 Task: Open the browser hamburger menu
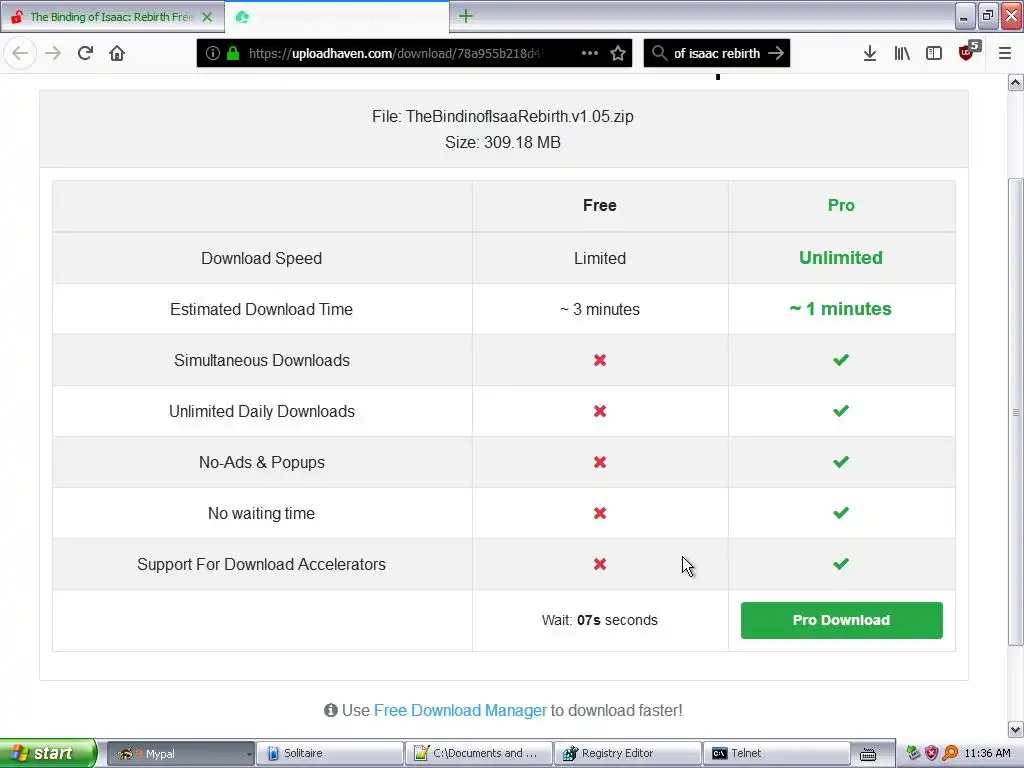coord(1004,53)
